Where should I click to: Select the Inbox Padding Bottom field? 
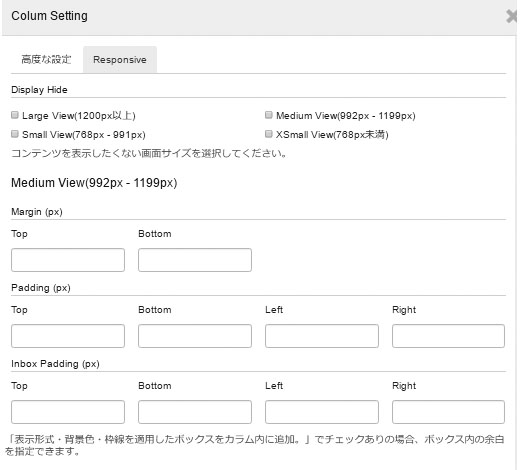pos(195,412)
